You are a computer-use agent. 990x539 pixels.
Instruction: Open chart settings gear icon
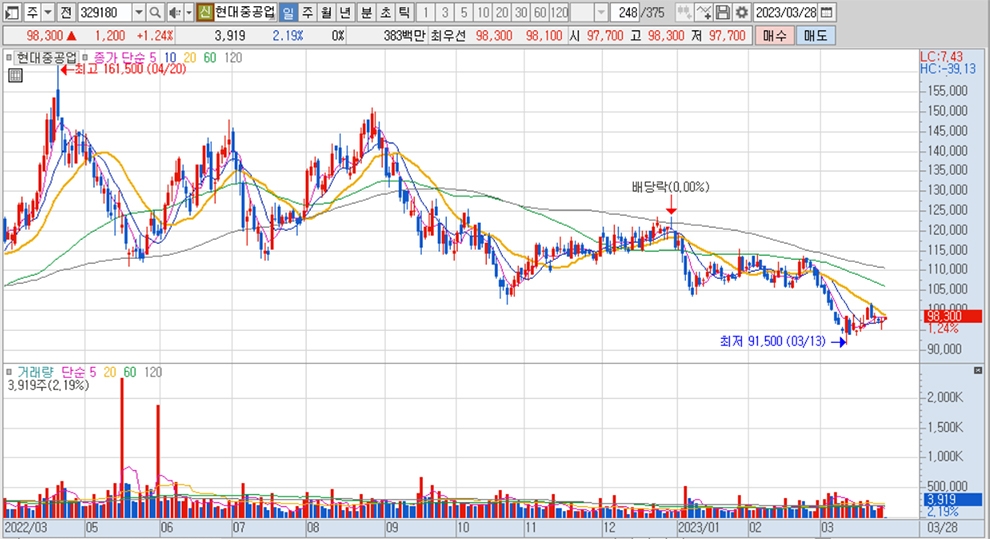tap(741, 12)
